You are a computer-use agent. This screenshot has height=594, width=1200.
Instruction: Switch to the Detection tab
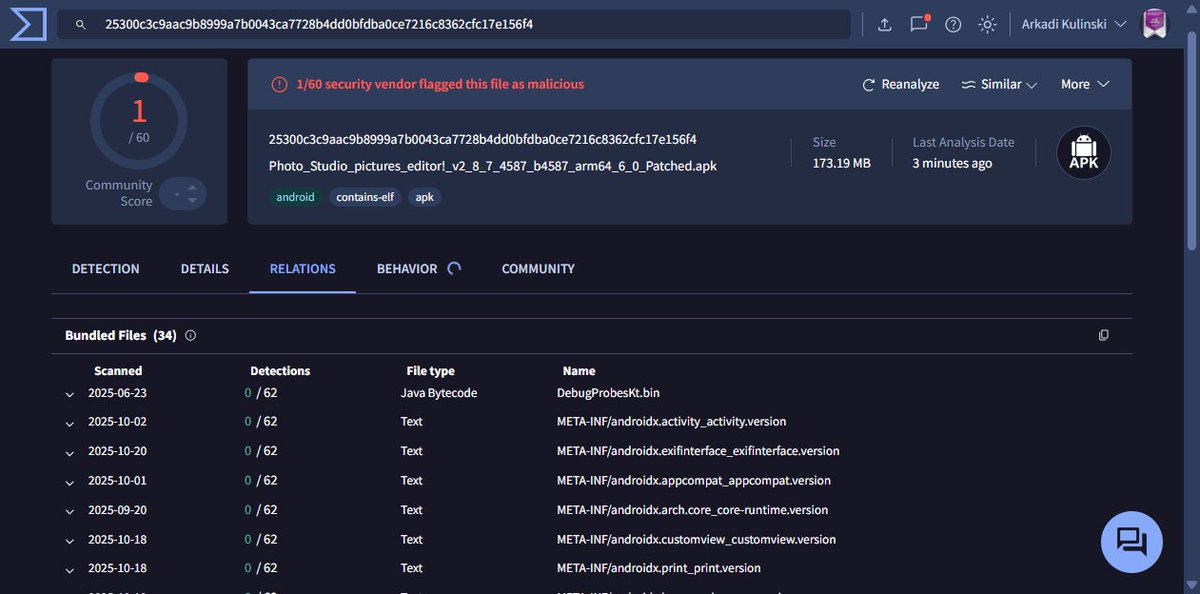pos(106,269)
